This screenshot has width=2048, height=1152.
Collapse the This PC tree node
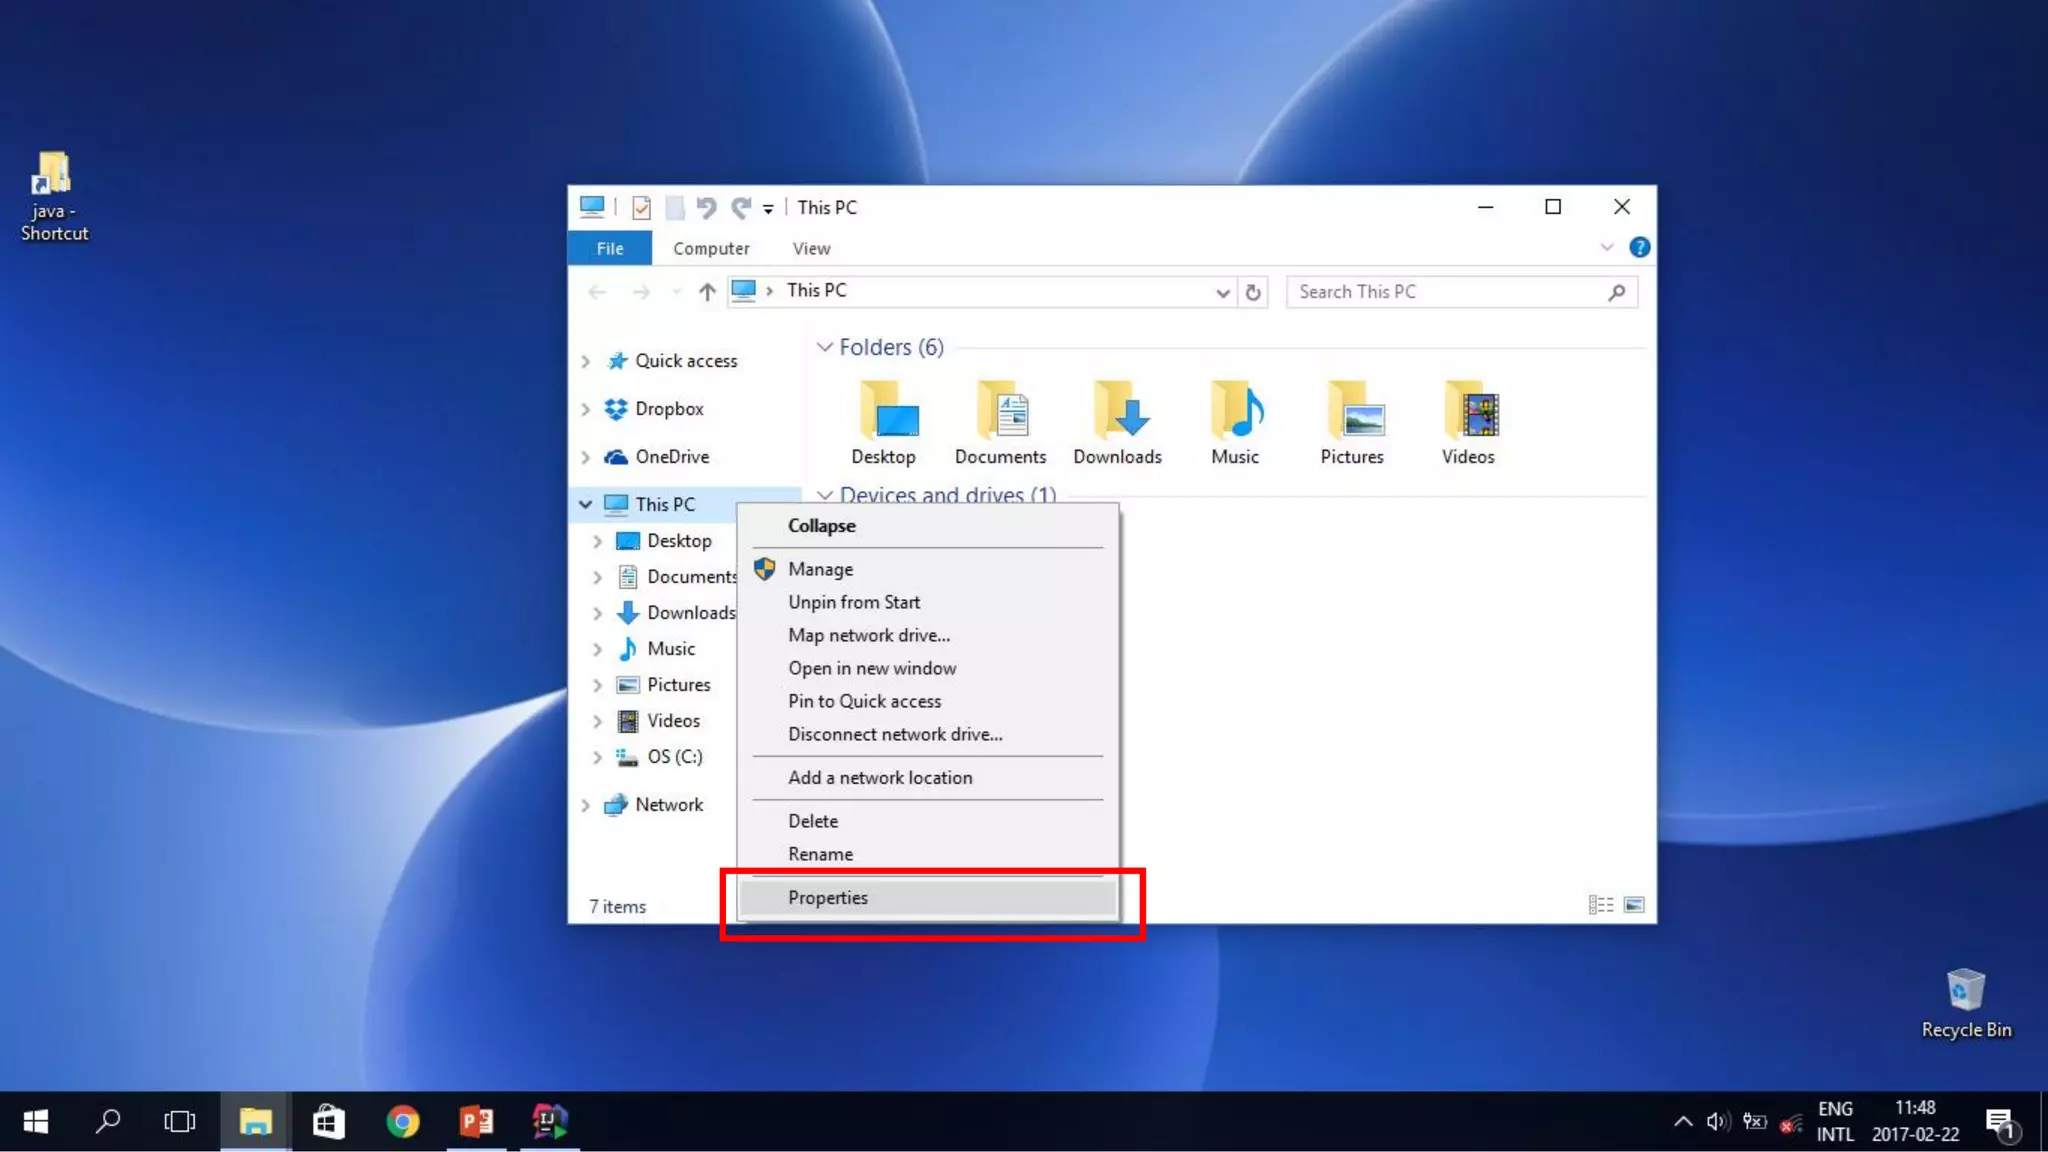point(586,505)
